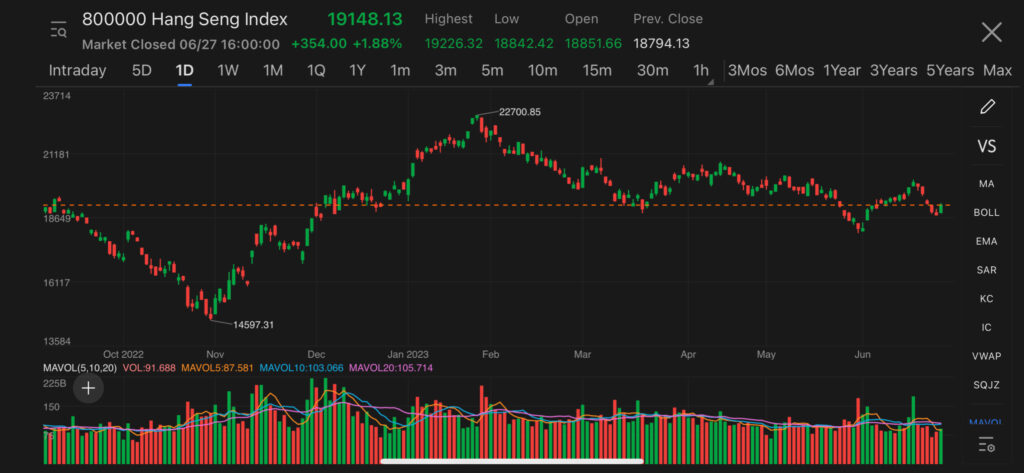Screen dimensions: 1024x473
Task: Set range to Max
Action: 997,71
